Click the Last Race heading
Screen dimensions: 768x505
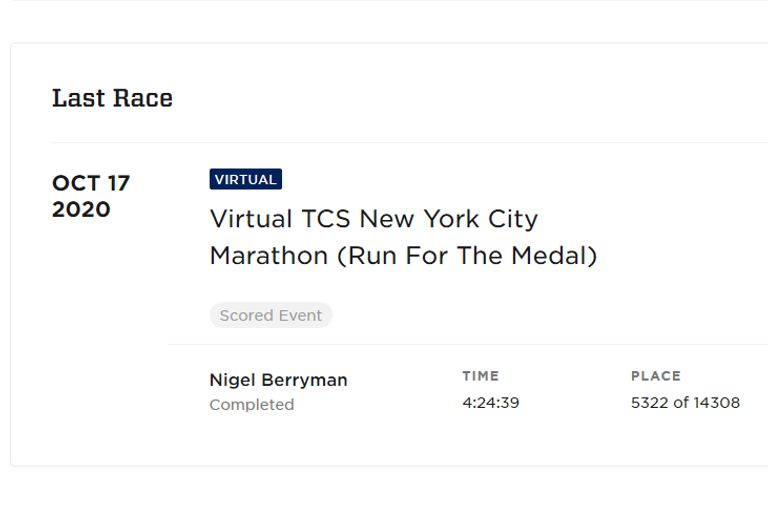112,98
